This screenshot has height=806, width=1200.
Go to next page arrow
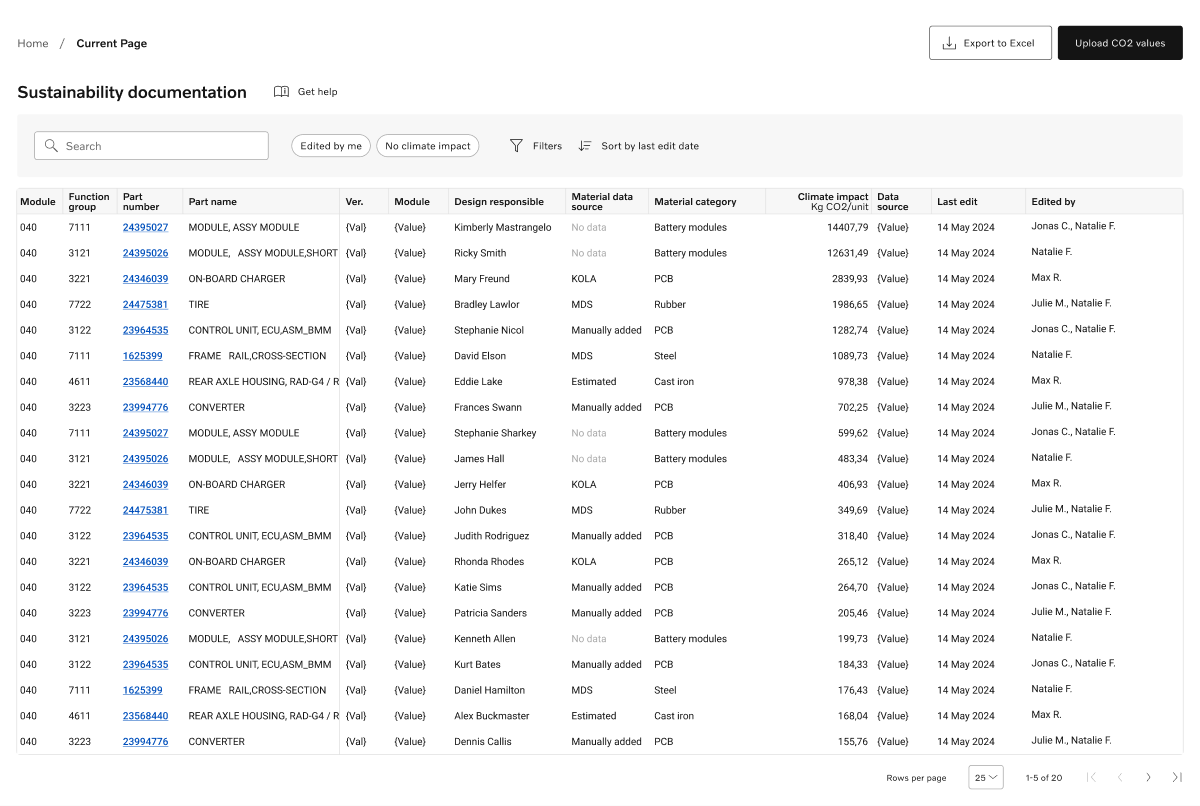(1148, 777)
